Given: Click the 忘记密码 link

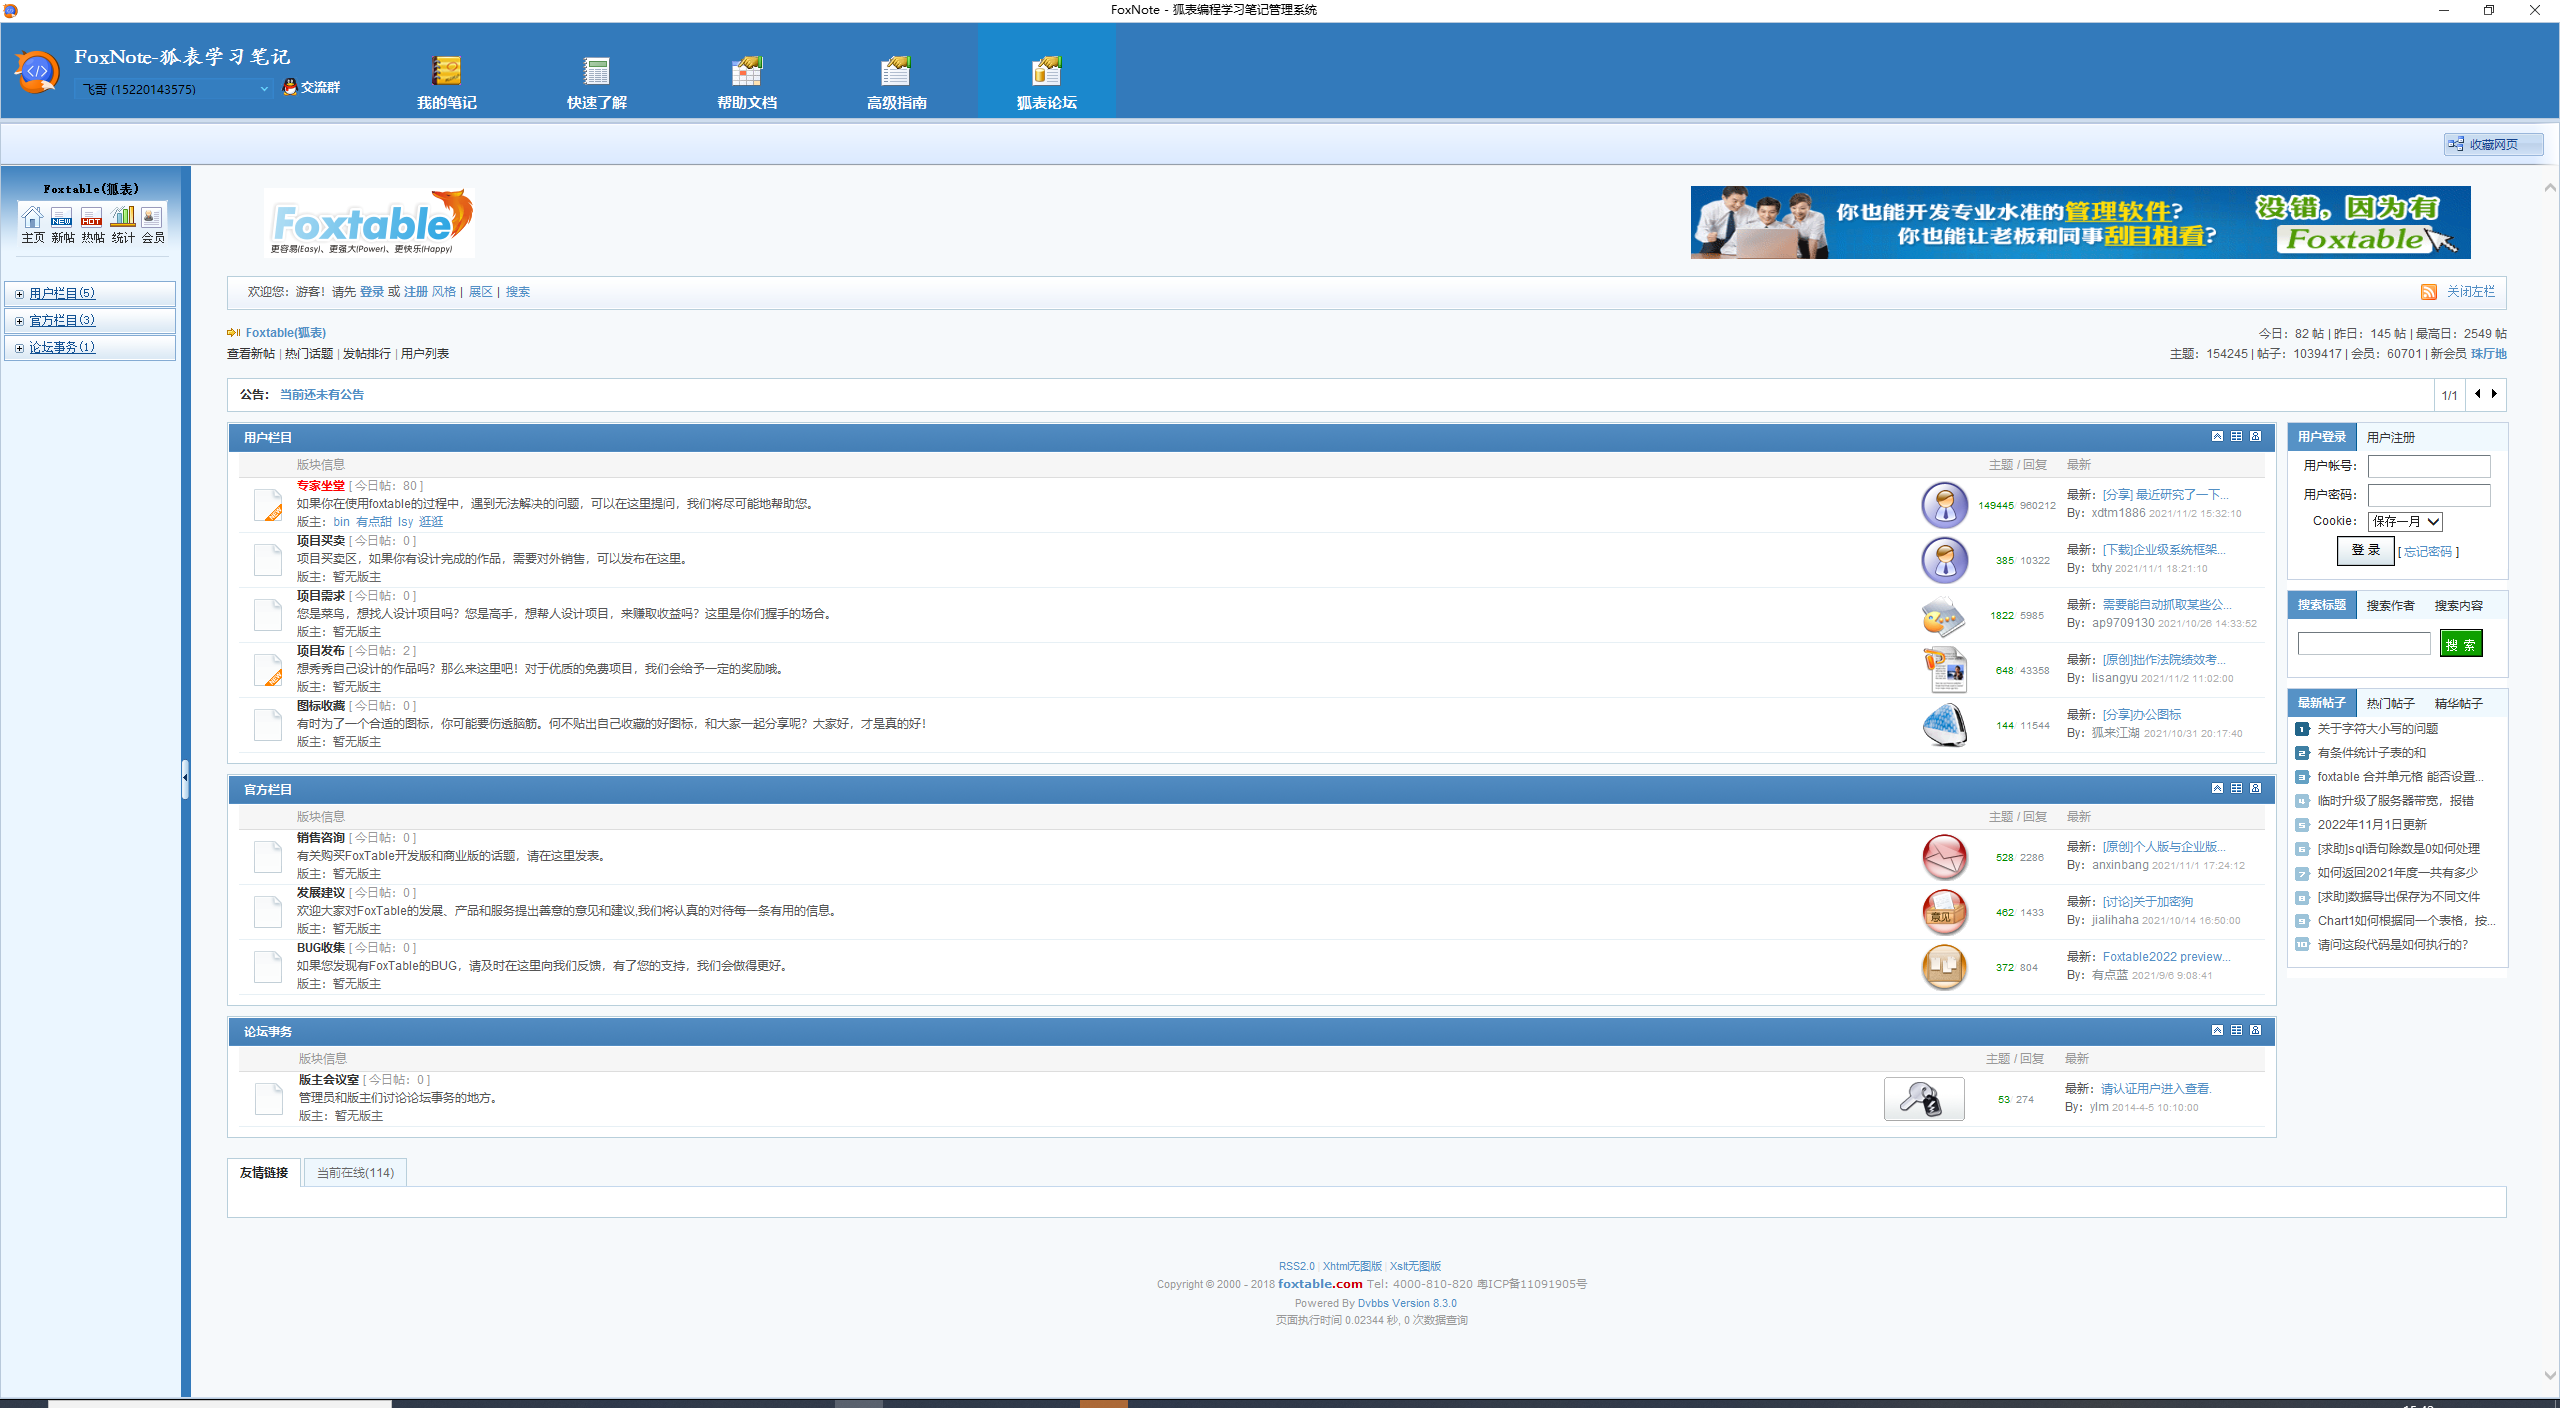Looking at the screenshot, I should [2427, 552].
